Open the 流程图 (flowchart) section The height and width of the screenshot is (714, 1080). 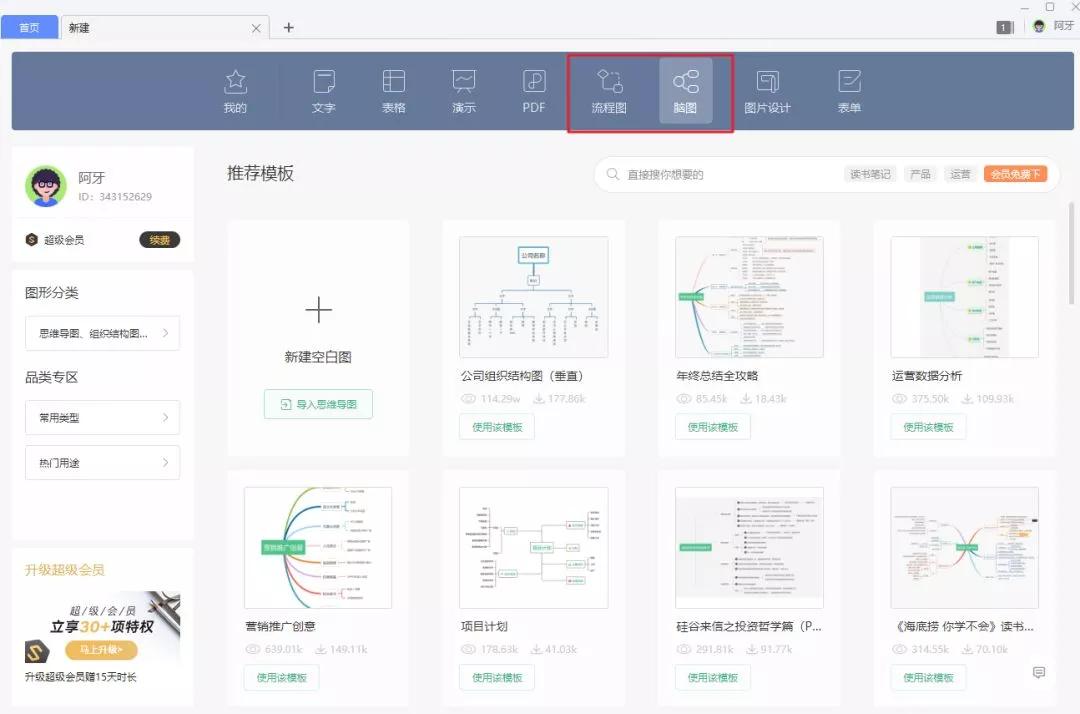coord(610,91)
